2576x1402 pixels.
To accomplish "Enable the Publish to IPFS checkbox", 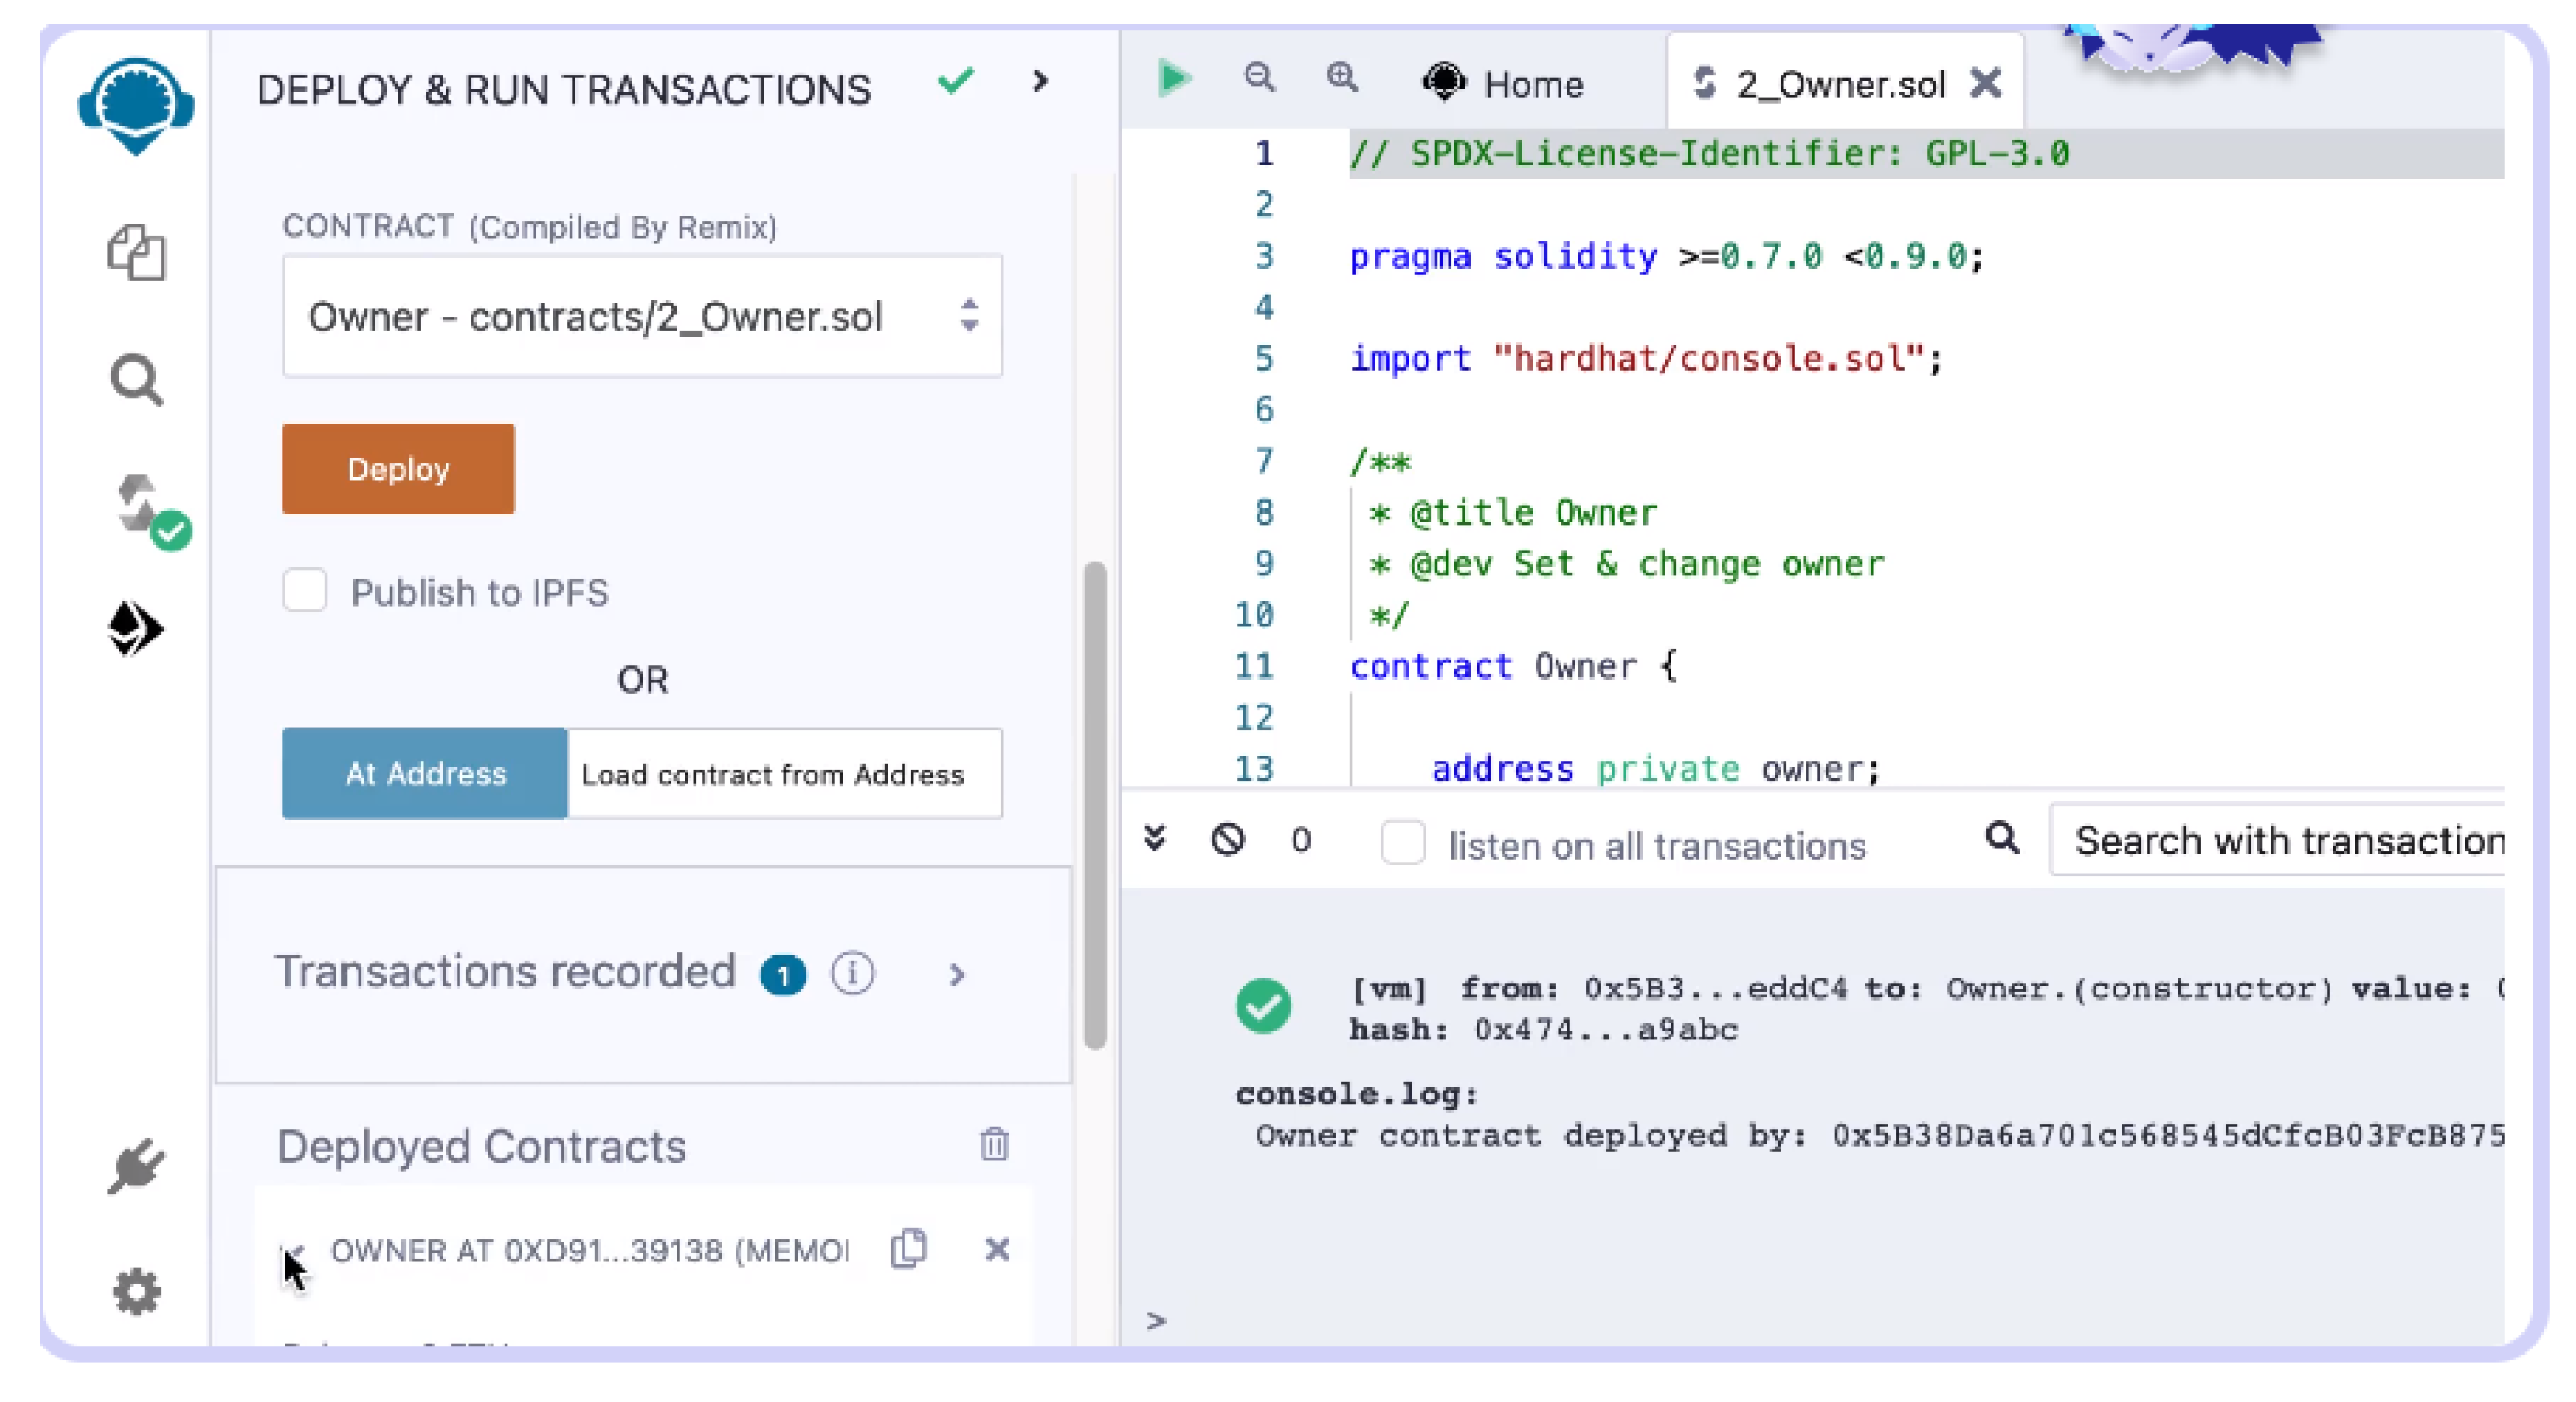I will click(x=305, y=590).
